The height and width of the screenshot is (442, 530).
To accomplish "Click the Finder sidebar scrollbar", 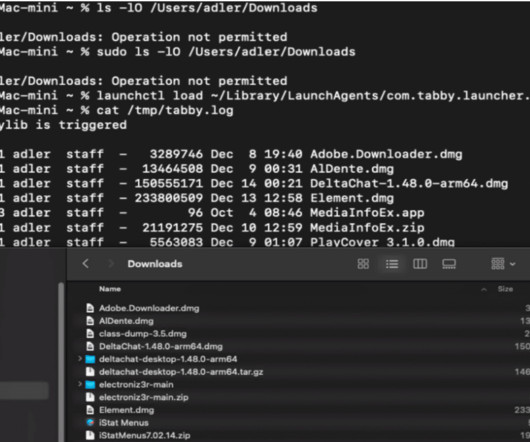I will [61, 362].
